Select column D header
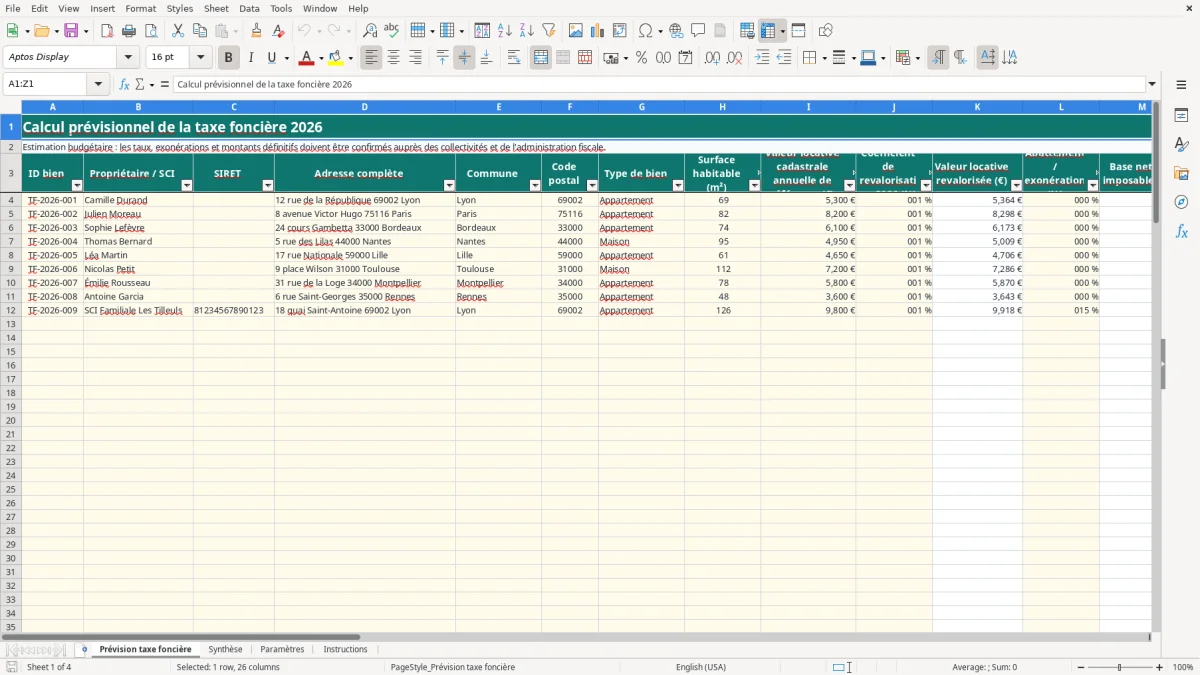 click(364, 106)
